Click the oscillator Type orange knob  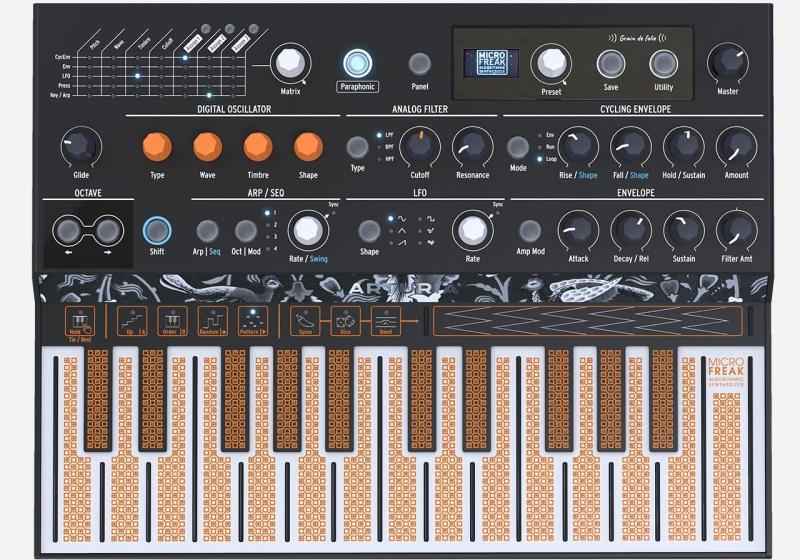click(x=157, y=146)
